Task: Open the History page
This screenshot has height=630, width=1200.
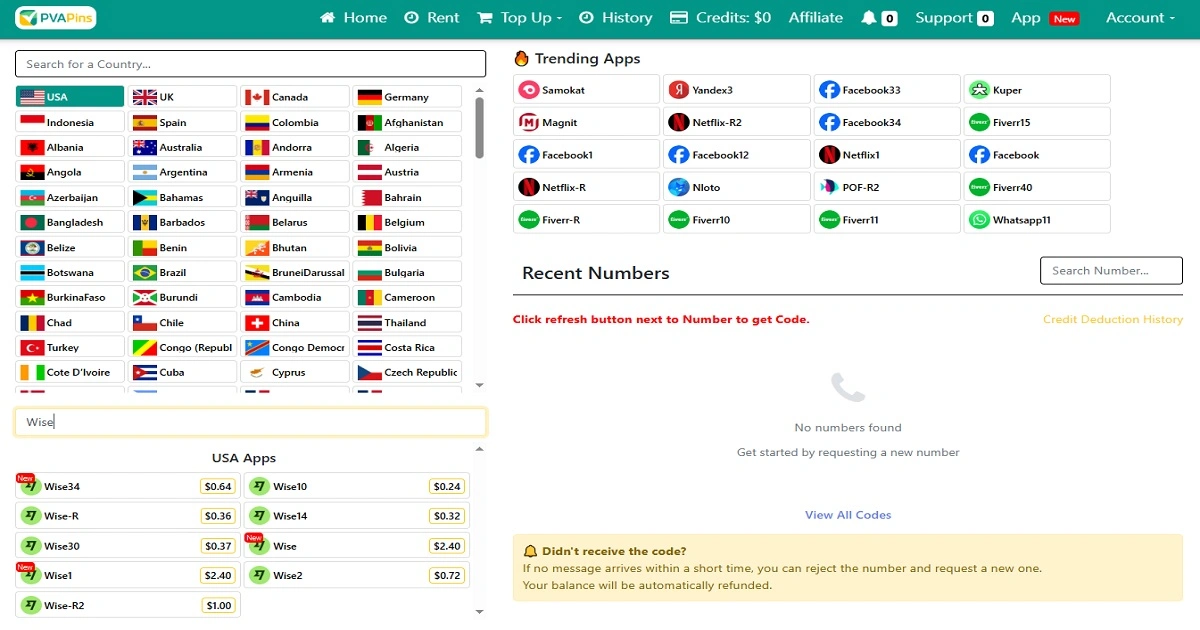Action: pos(615,18)
